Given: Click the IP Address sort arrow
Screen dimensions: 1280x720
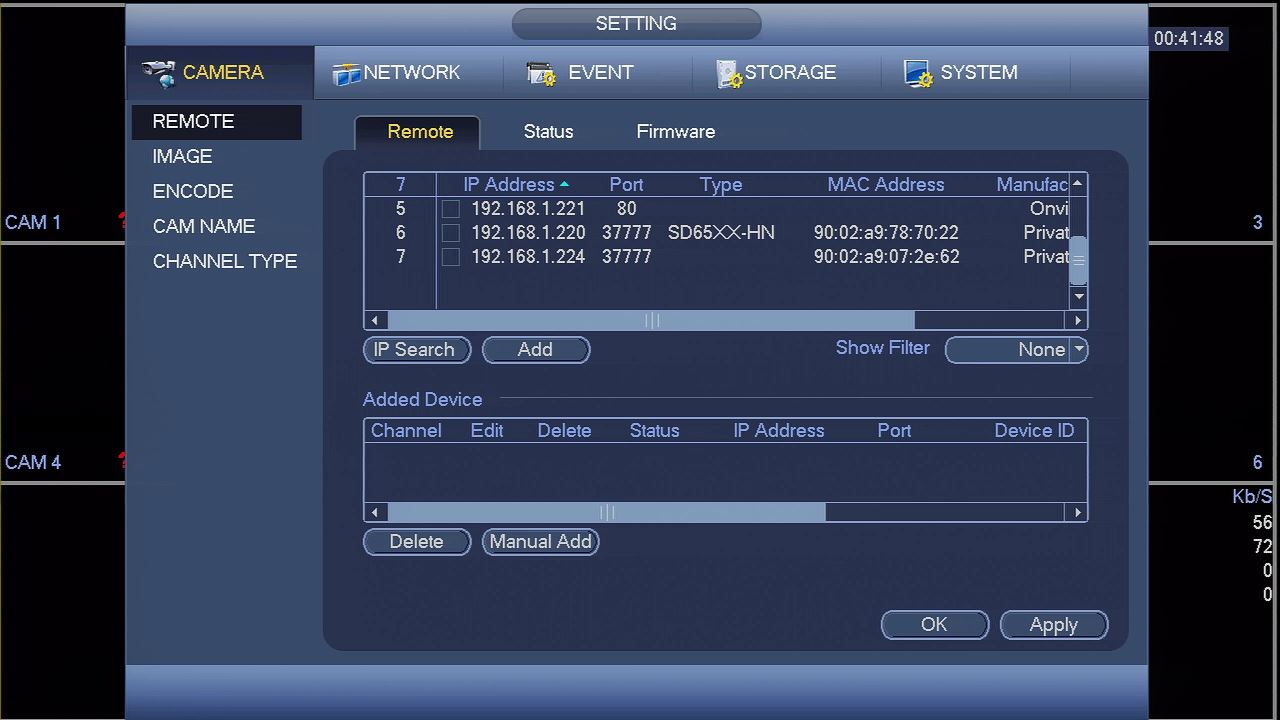Looking at the screenshot, I should click(x=565, y=185).
